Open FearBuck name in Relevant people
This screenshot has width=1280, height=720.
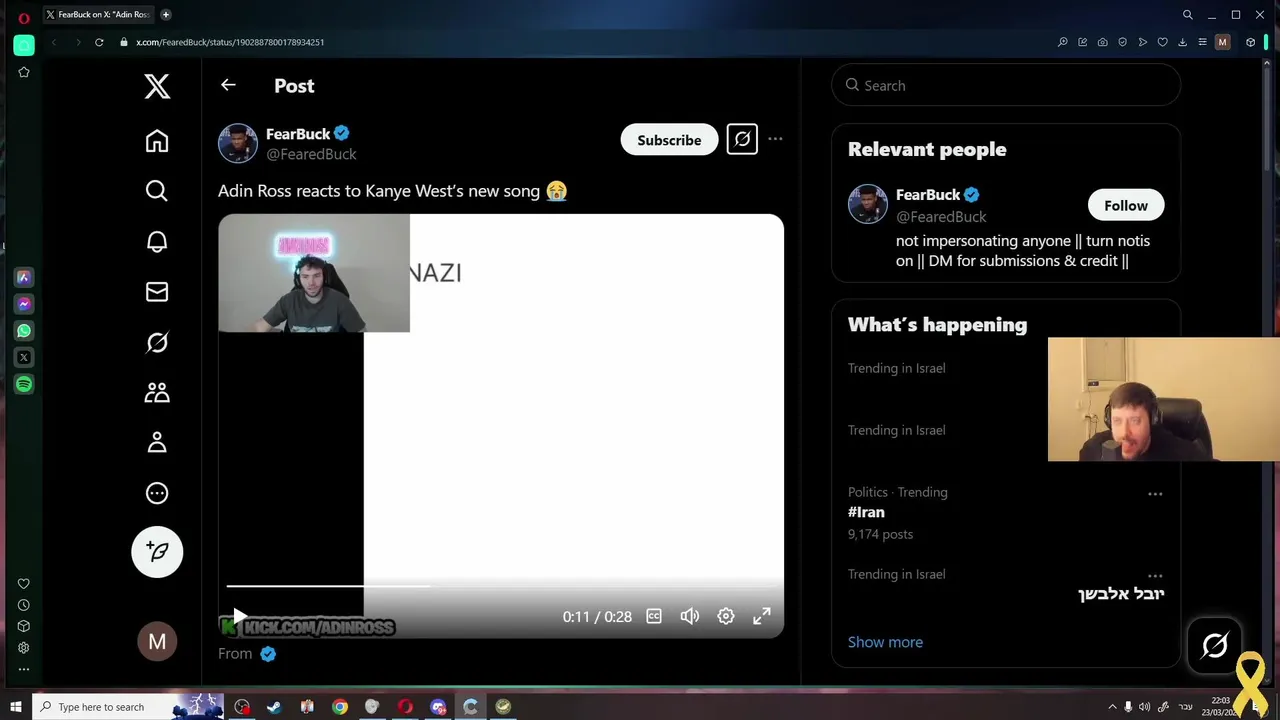(x=928, y=195)
